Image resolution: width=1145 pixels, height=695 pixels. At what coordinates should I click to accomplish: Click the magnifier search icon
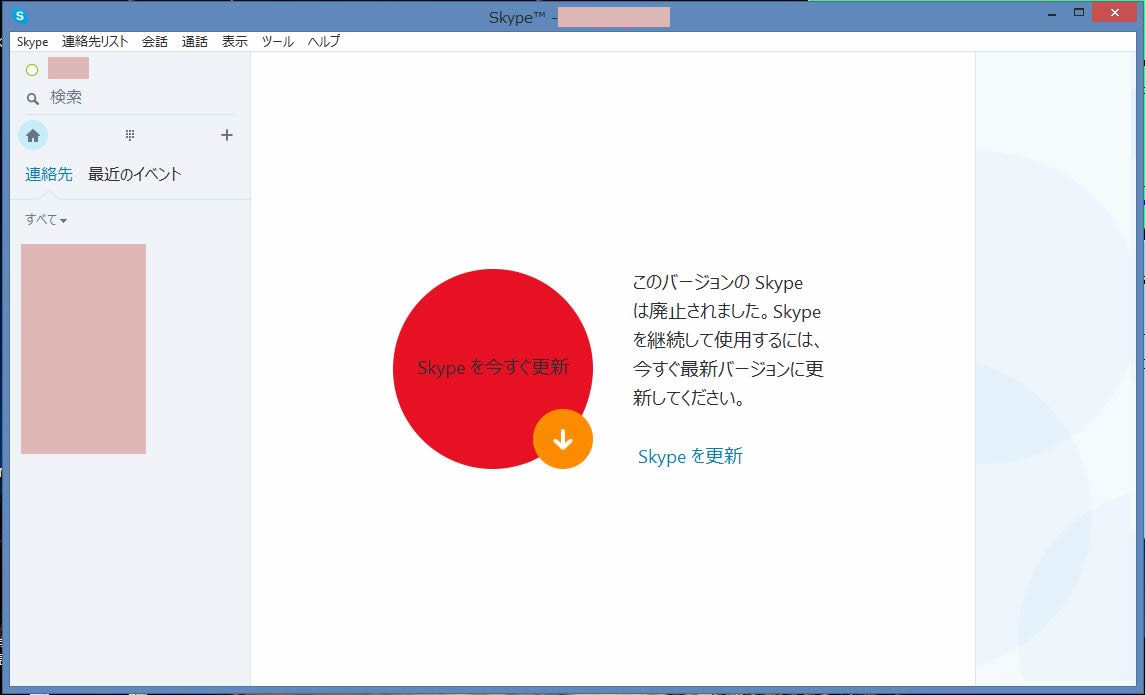coord(33,99)
